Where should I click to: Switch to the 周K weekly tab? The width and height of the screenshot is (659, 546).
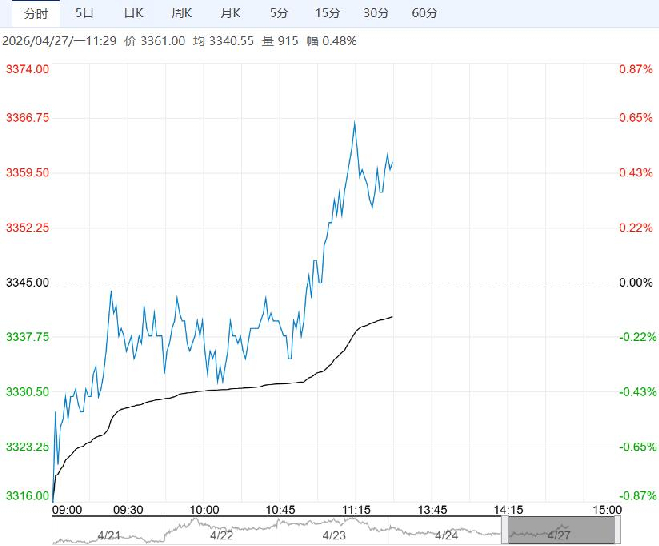(x=181, y=13)
